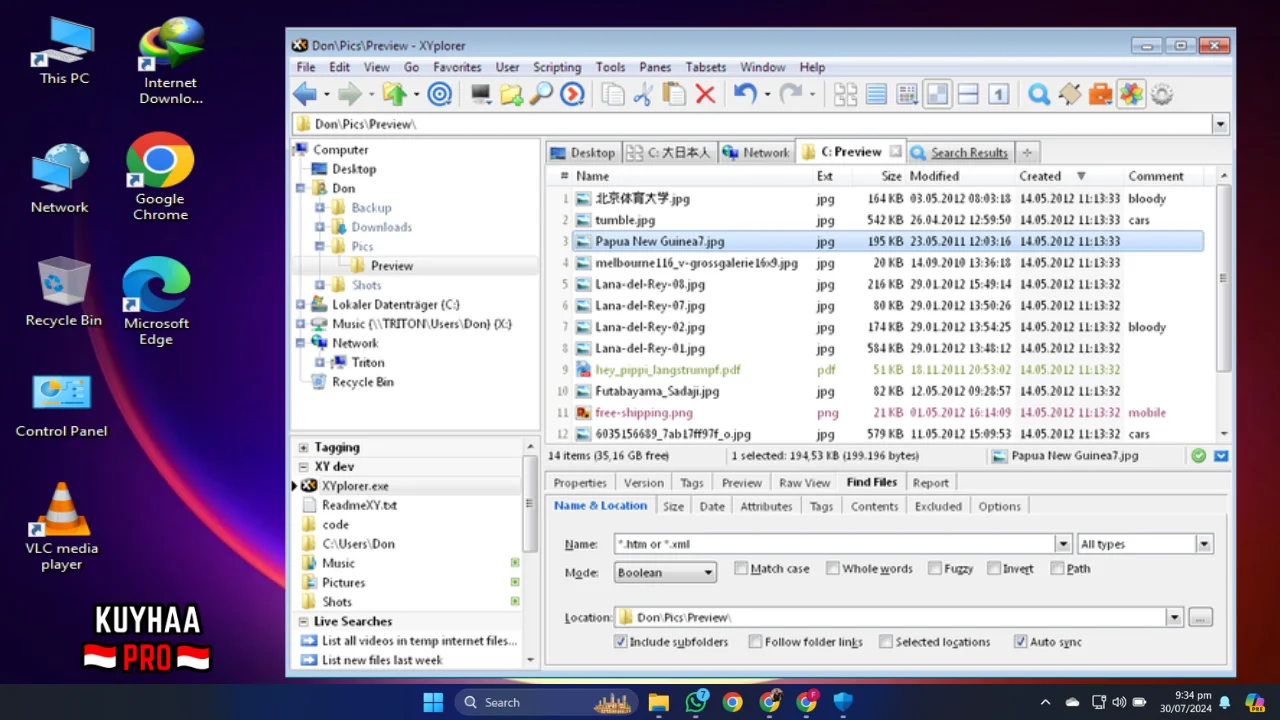Image resolution: width=1280 pixels, height=720 pixels.
Task: Open the address bar dropdown arrow
Action: pyautogui.click(x=1220, y=124)
